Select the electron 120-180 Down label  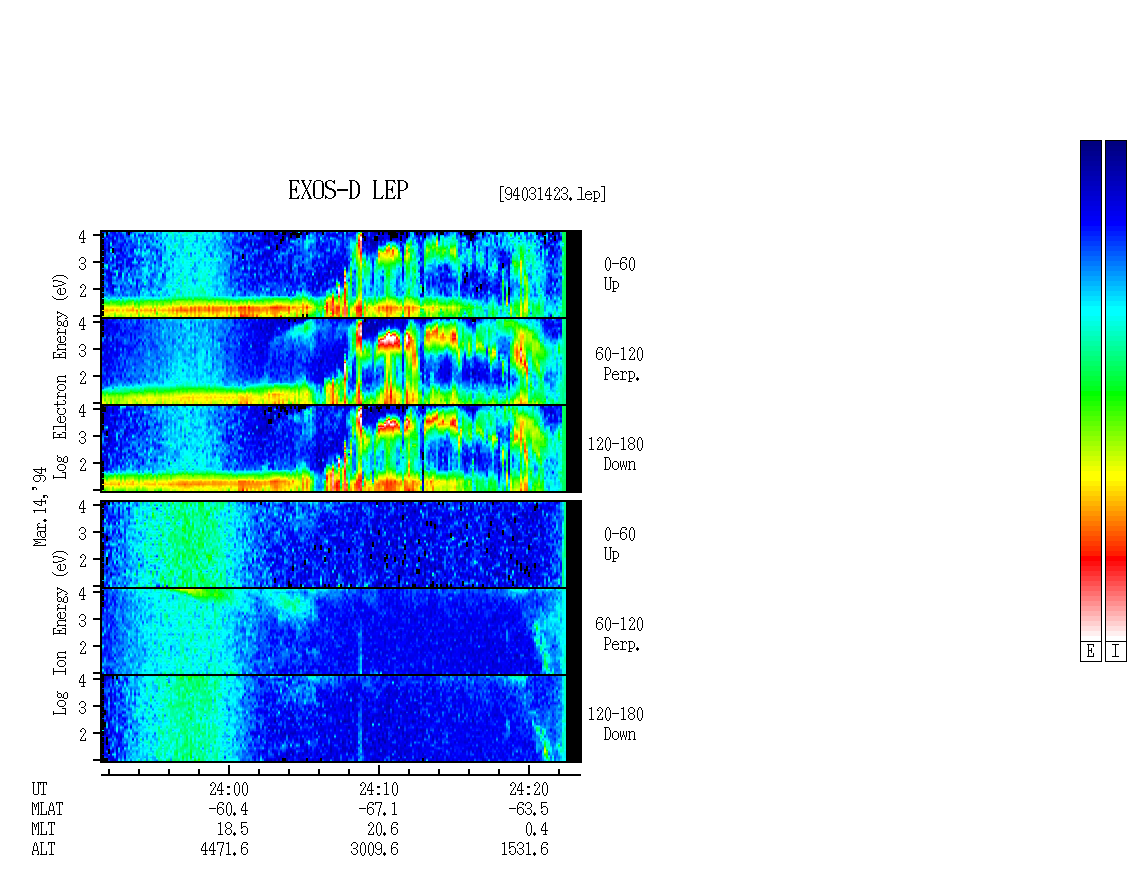tap(615, 454)
